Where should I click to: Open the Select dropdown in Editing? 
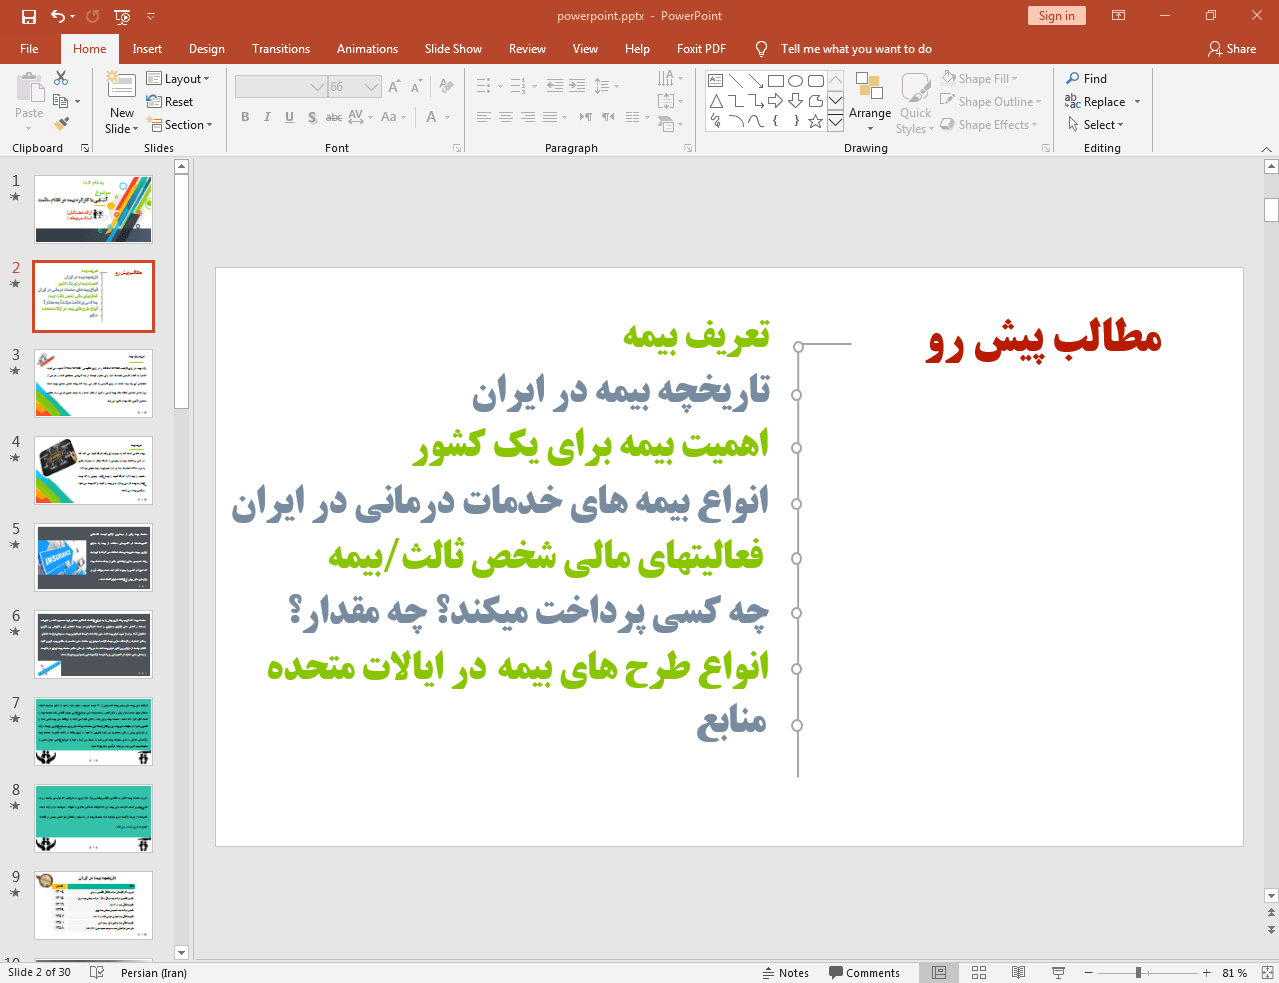tap(1095, 125)
